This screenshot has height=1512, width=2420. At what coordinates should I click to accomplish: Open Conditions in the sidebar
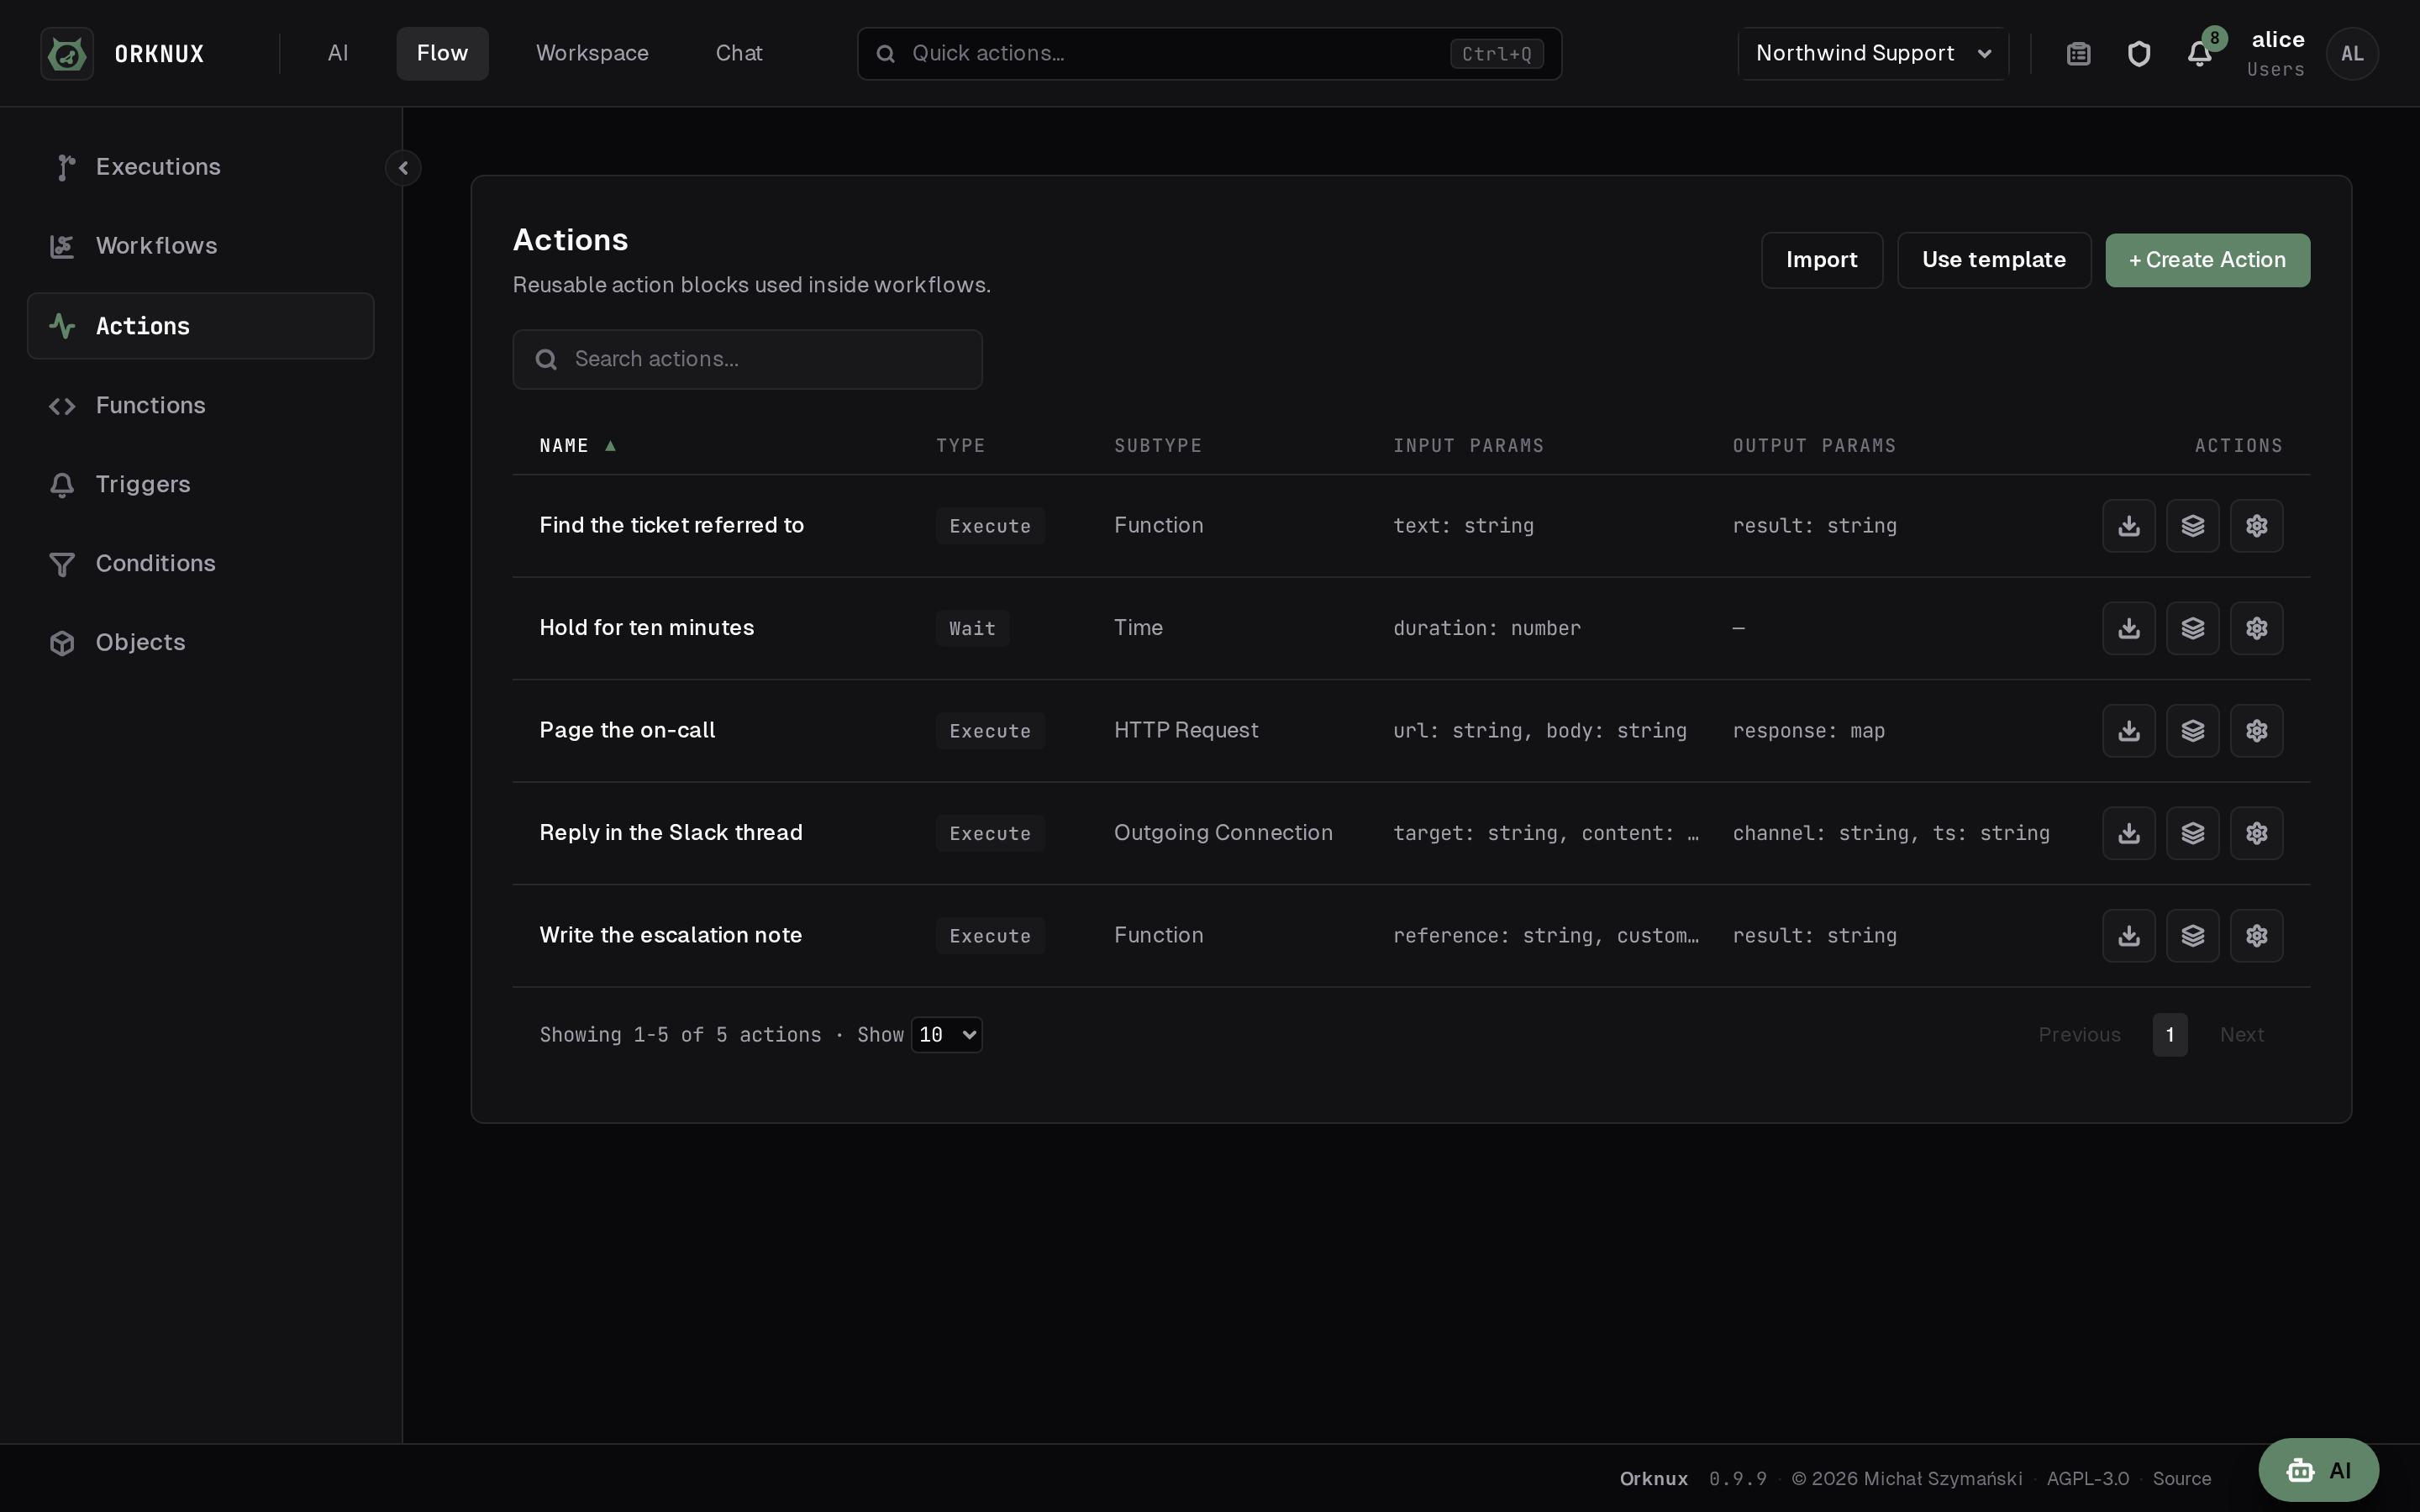[201, 563]
